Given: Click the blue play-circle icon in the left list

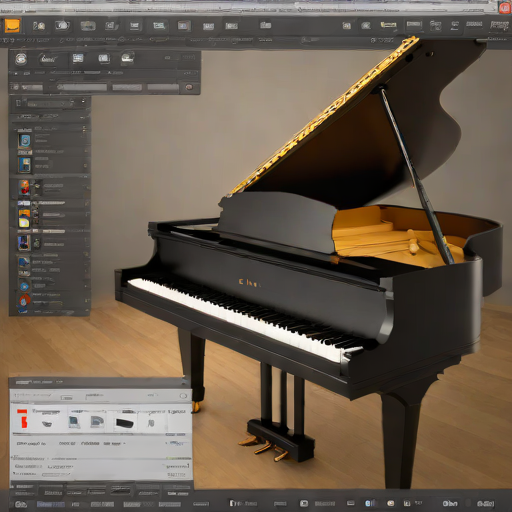Looking at the screenshot, I should (x=24, y=286).
